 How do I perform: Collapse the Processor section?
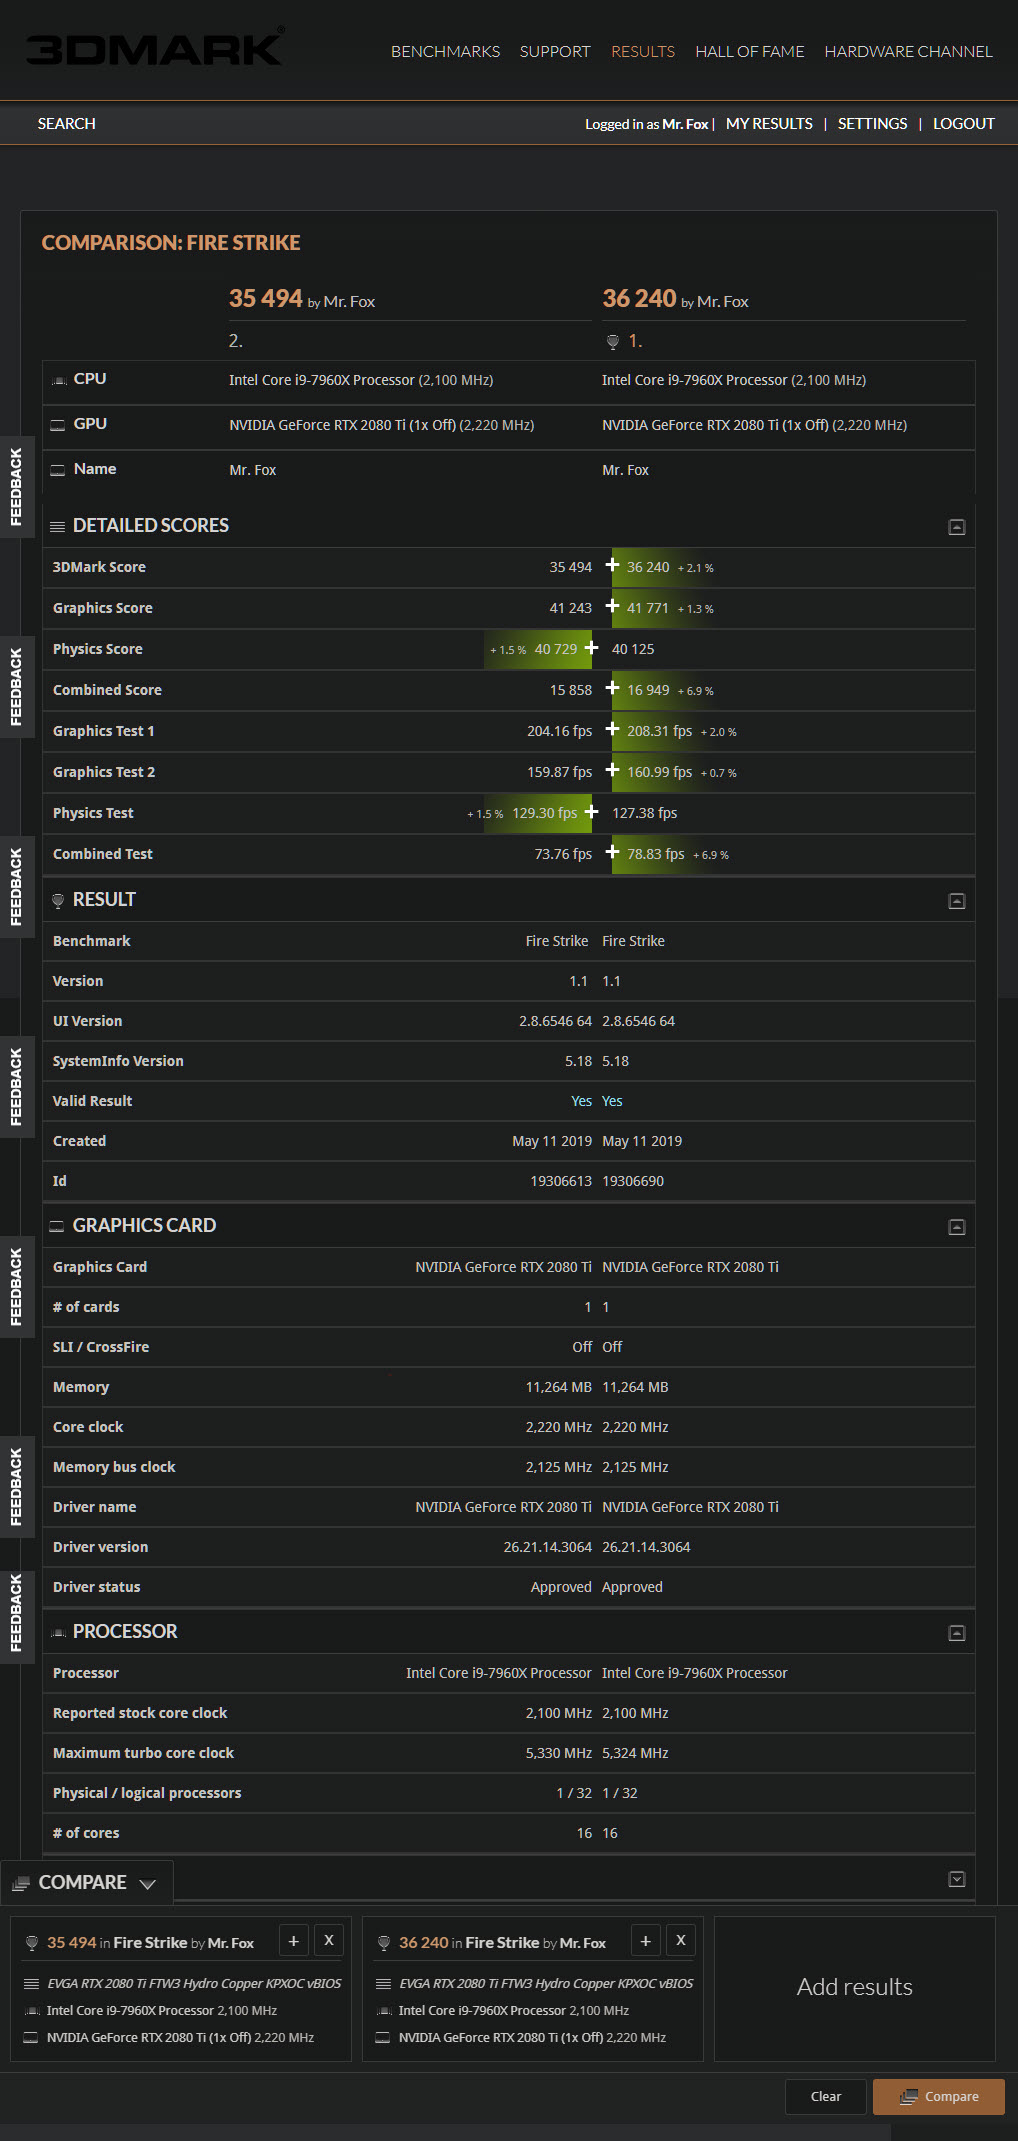click(957, 1633)
